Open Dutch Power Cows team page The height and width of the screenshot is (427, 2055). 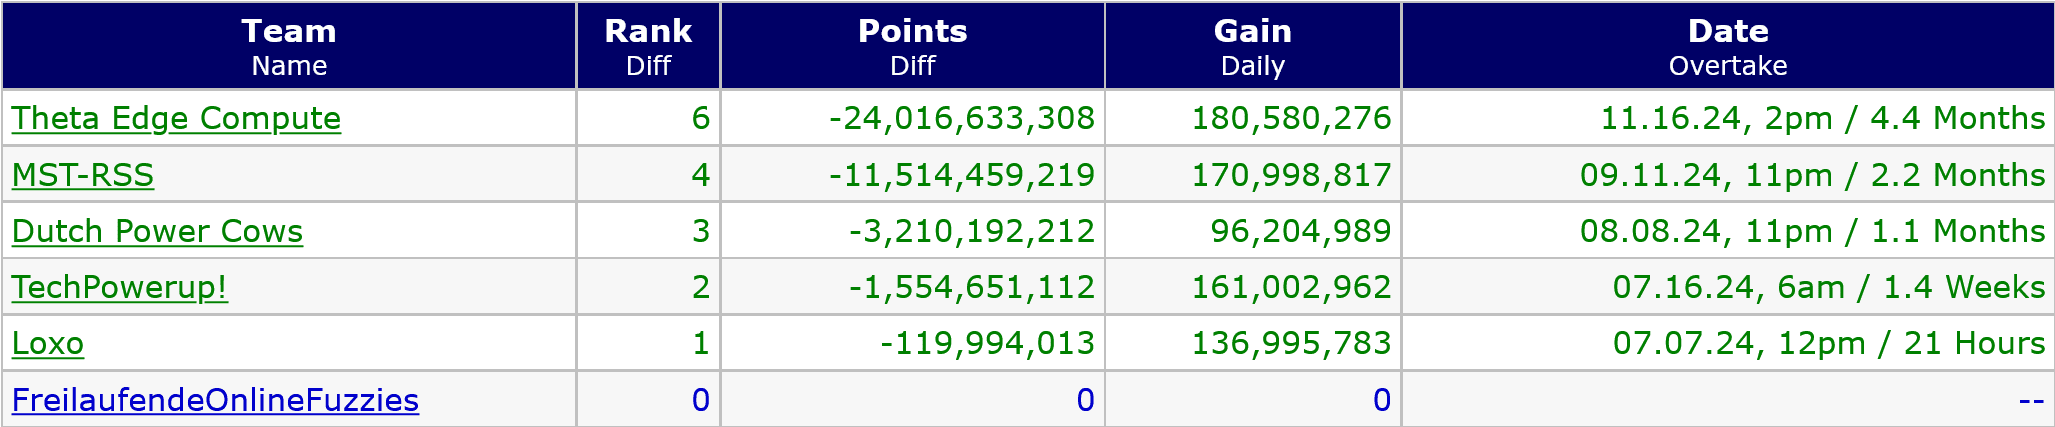[157, 231]
